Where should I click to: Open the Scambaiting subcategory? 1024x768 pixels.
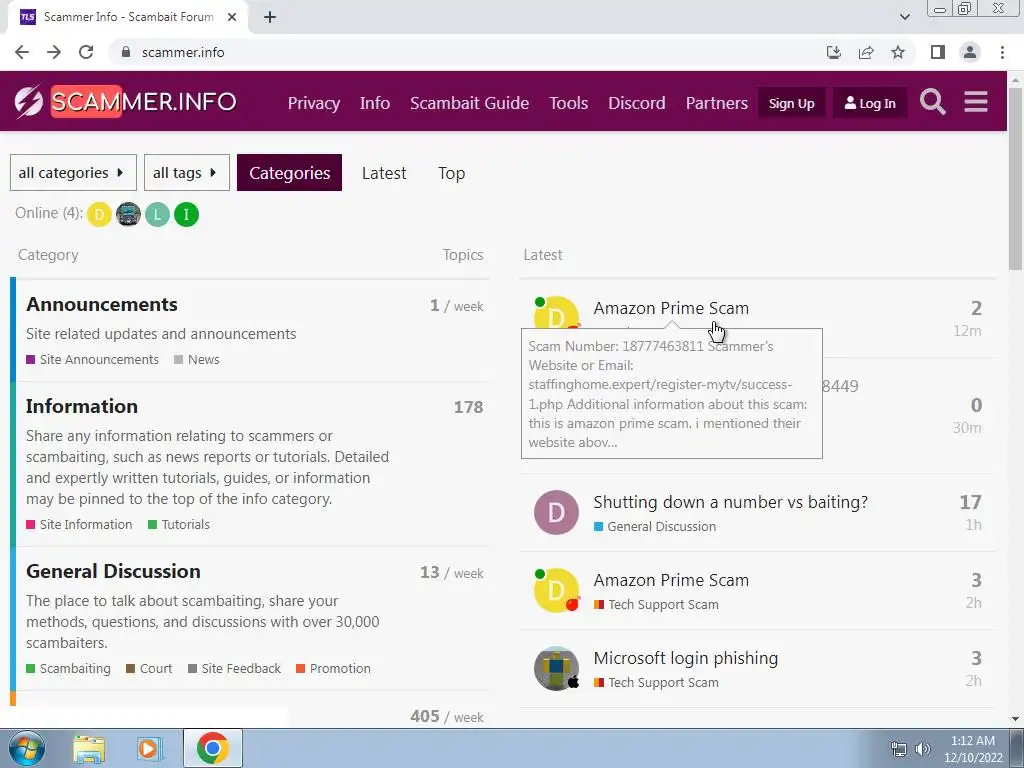(69, 669)
